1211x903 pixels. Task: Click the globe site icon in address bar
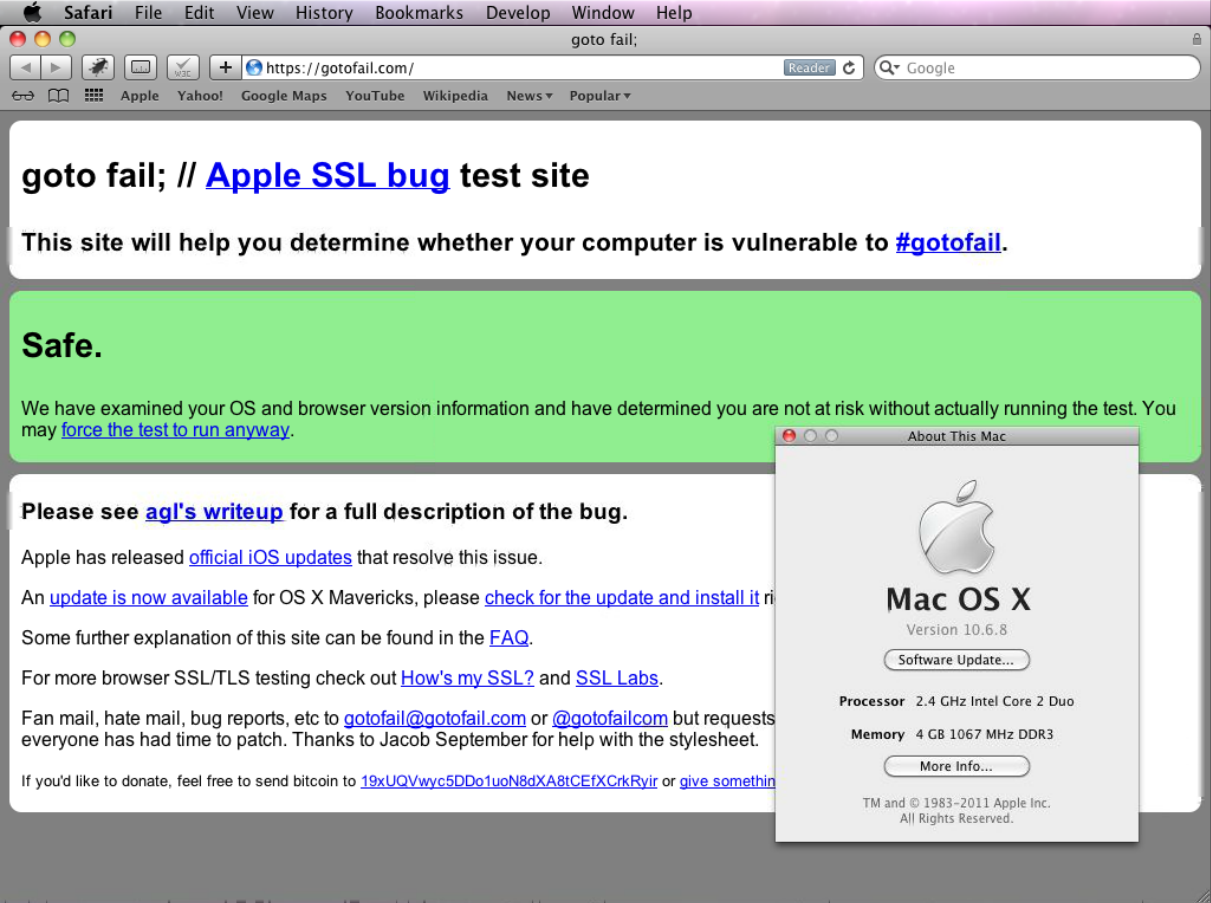(x=254, y=68)
